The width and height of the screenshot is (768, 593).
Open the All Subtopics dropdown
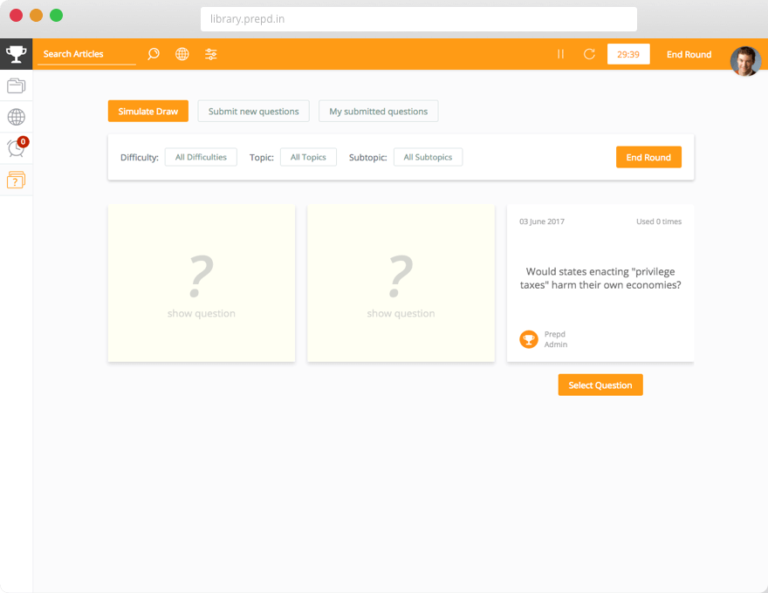428,157
